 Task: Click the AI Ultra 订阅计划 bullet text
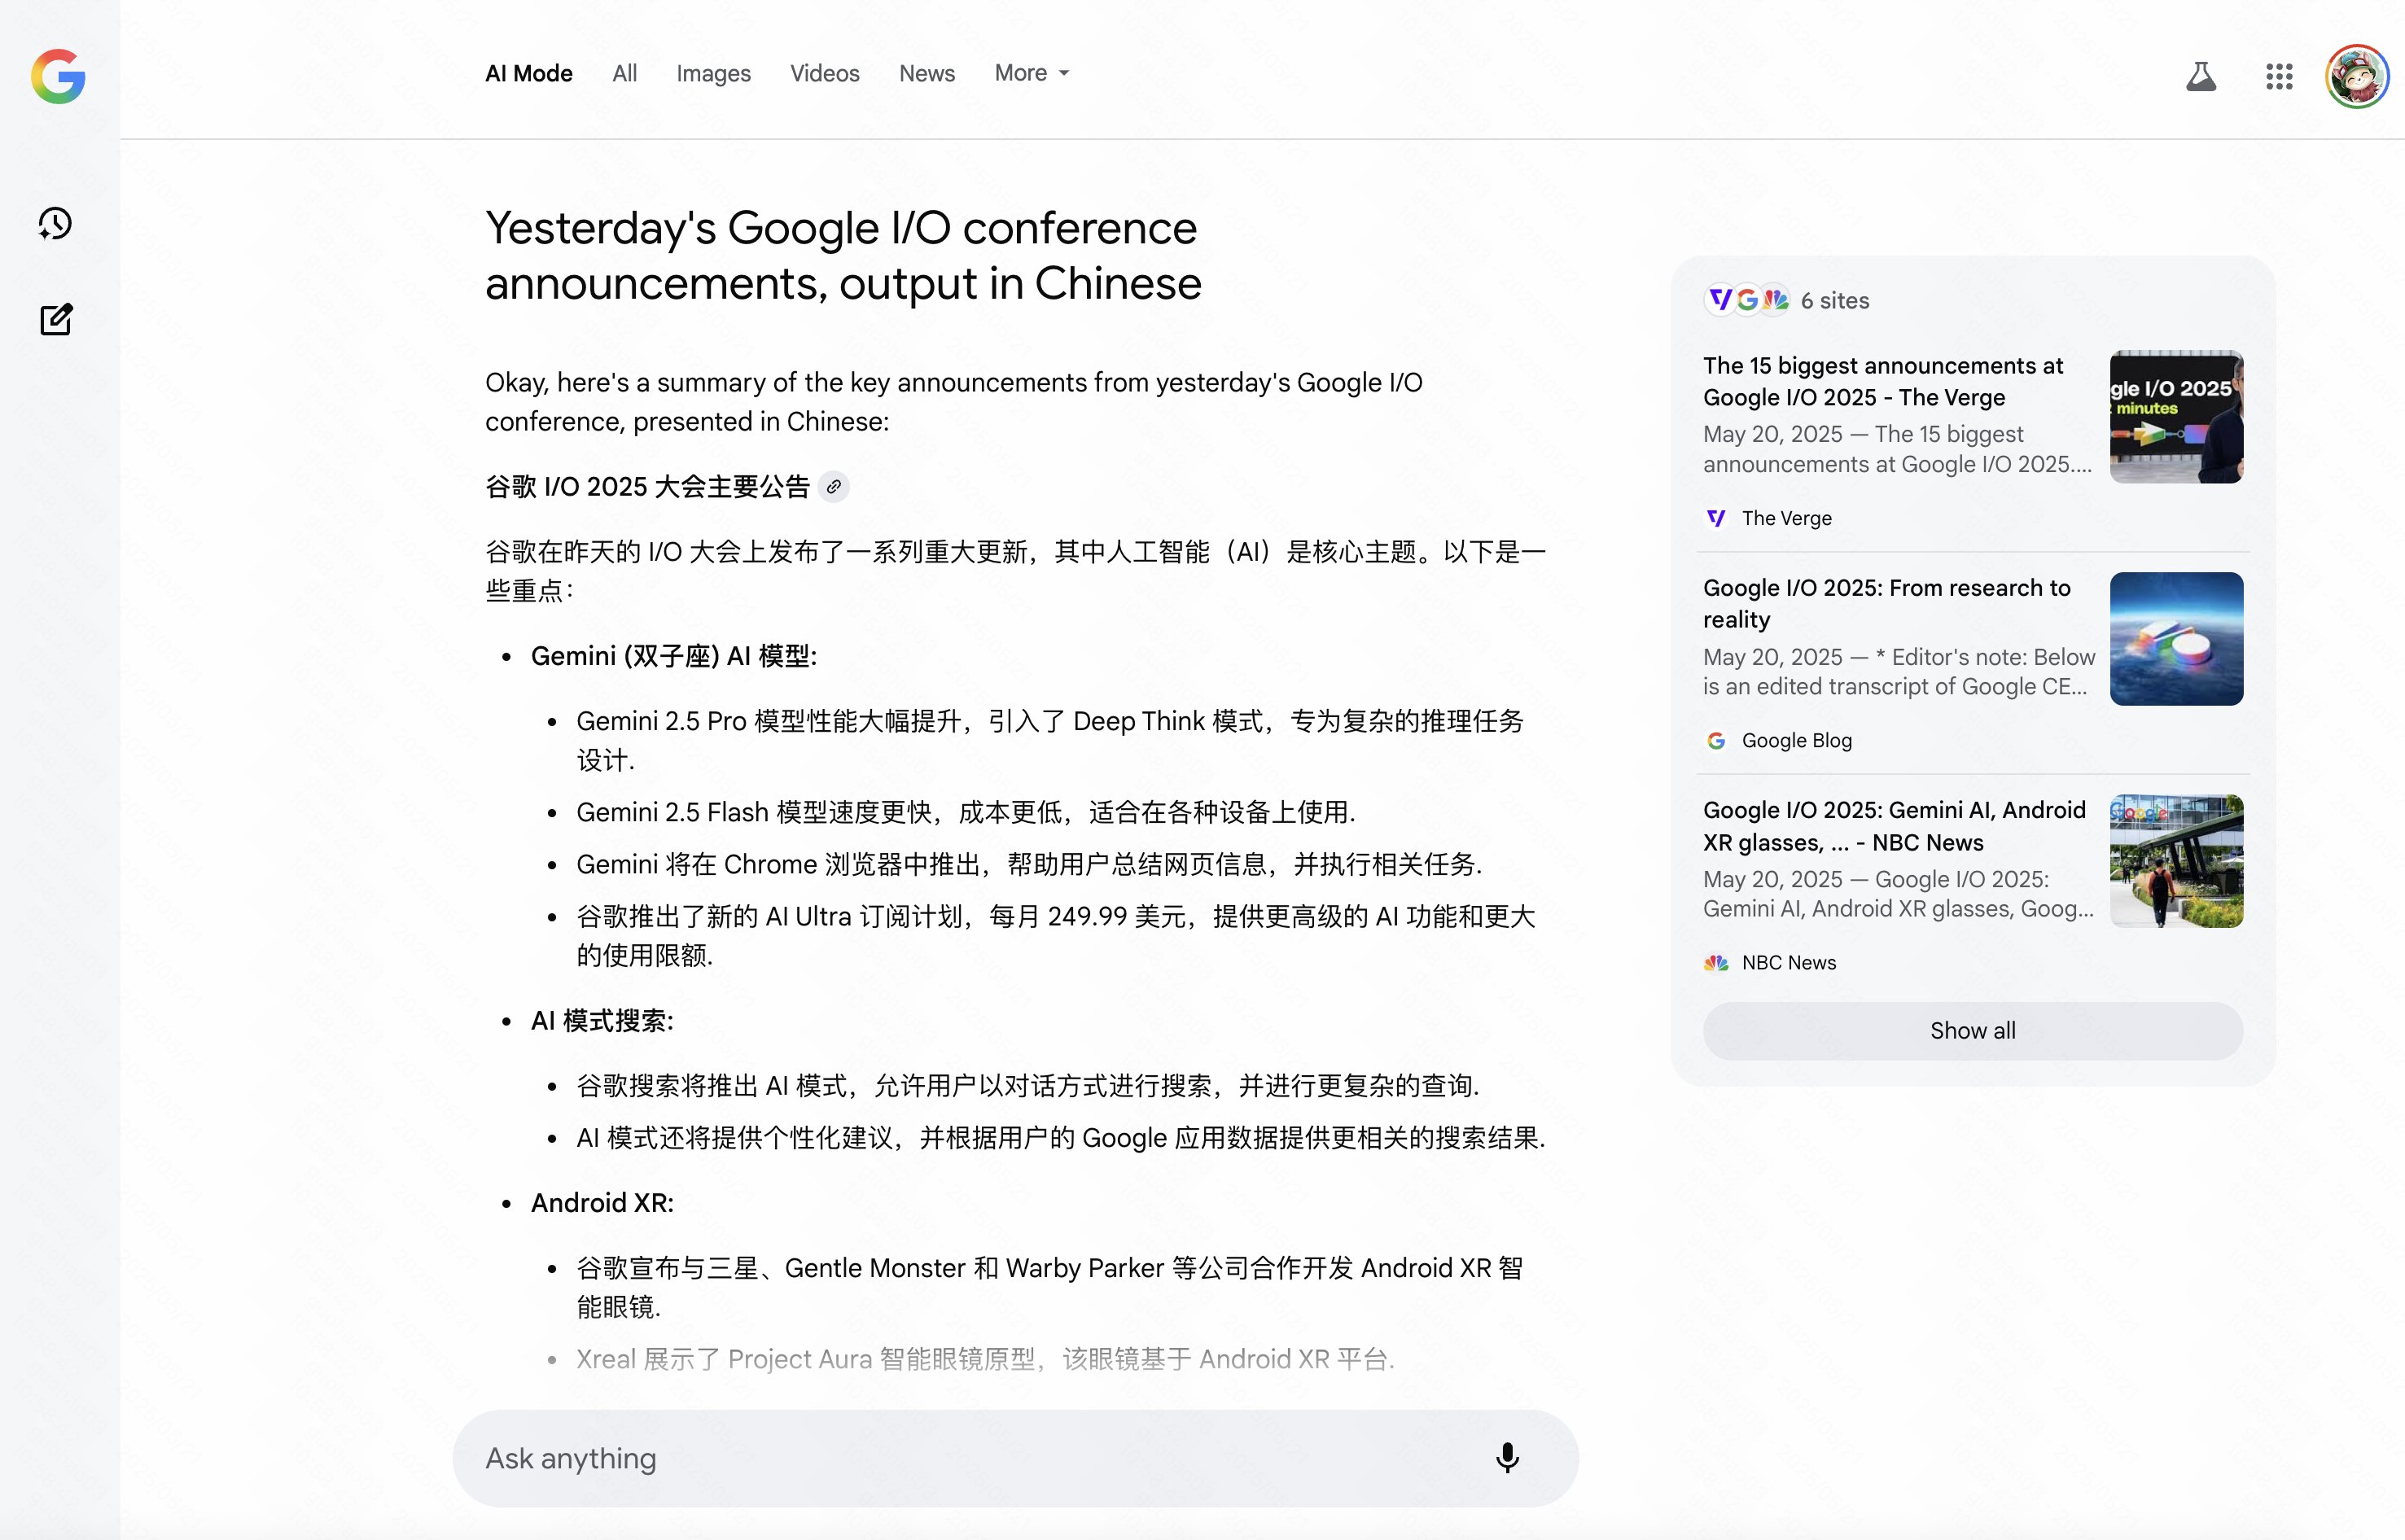tap(1055, 936)
